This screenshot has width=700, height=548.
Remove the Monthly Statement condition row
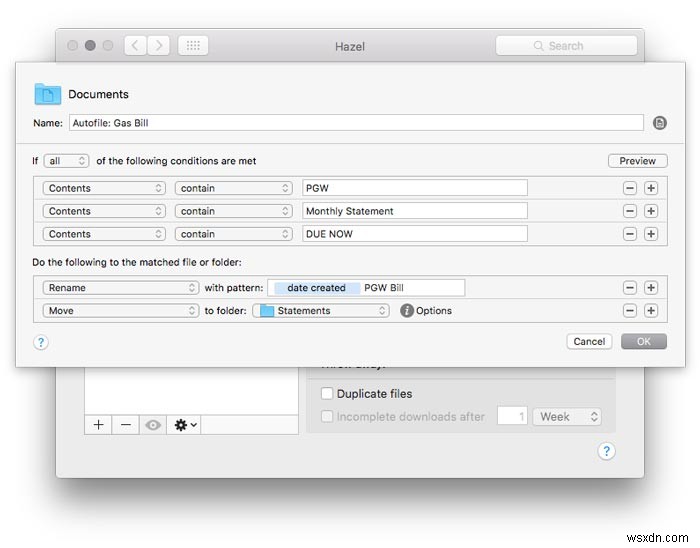pos(629,211)
